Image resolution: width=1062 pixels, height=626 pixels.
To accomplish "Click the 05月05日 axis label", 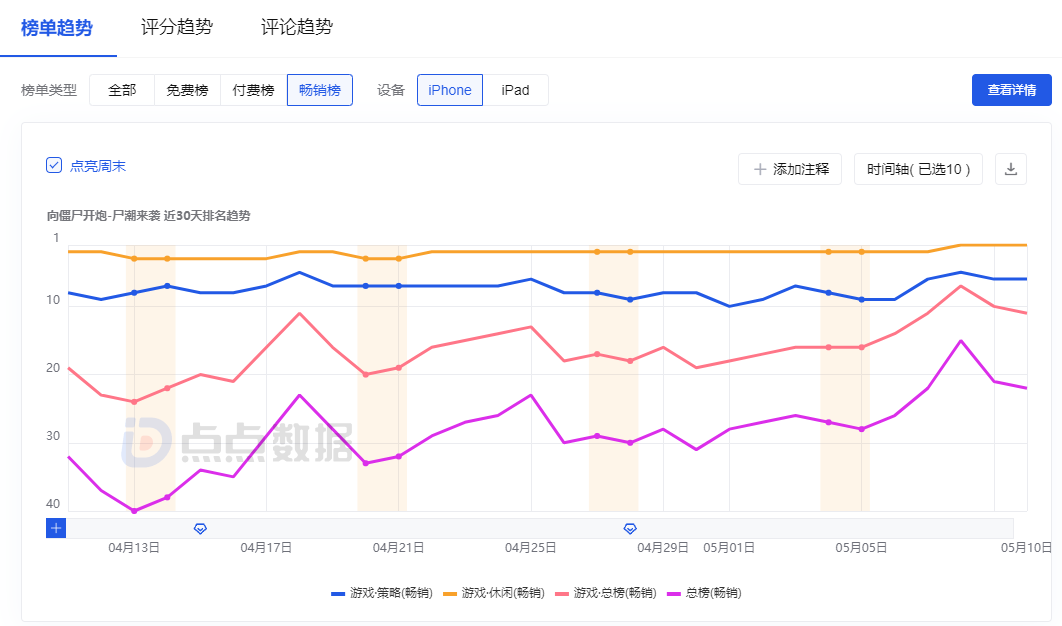I will [x=861, y=547].
